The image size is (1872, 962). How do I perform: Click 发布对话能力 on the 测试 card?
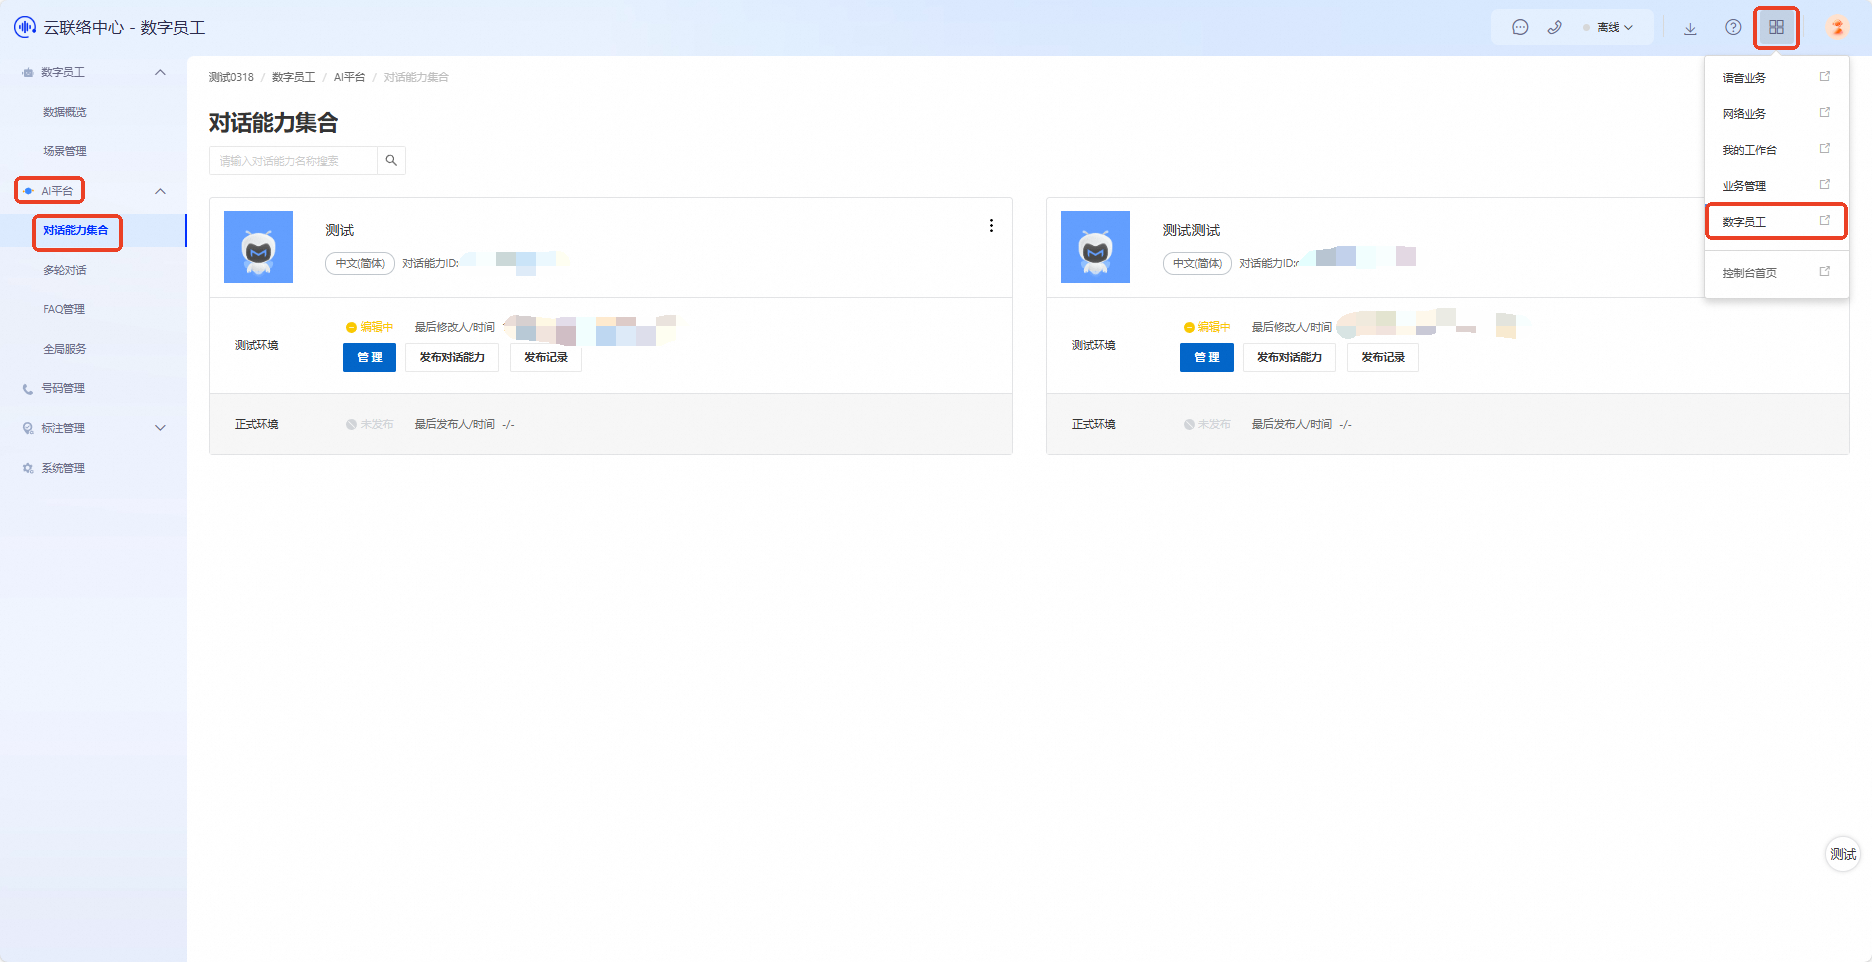point(452,357)
